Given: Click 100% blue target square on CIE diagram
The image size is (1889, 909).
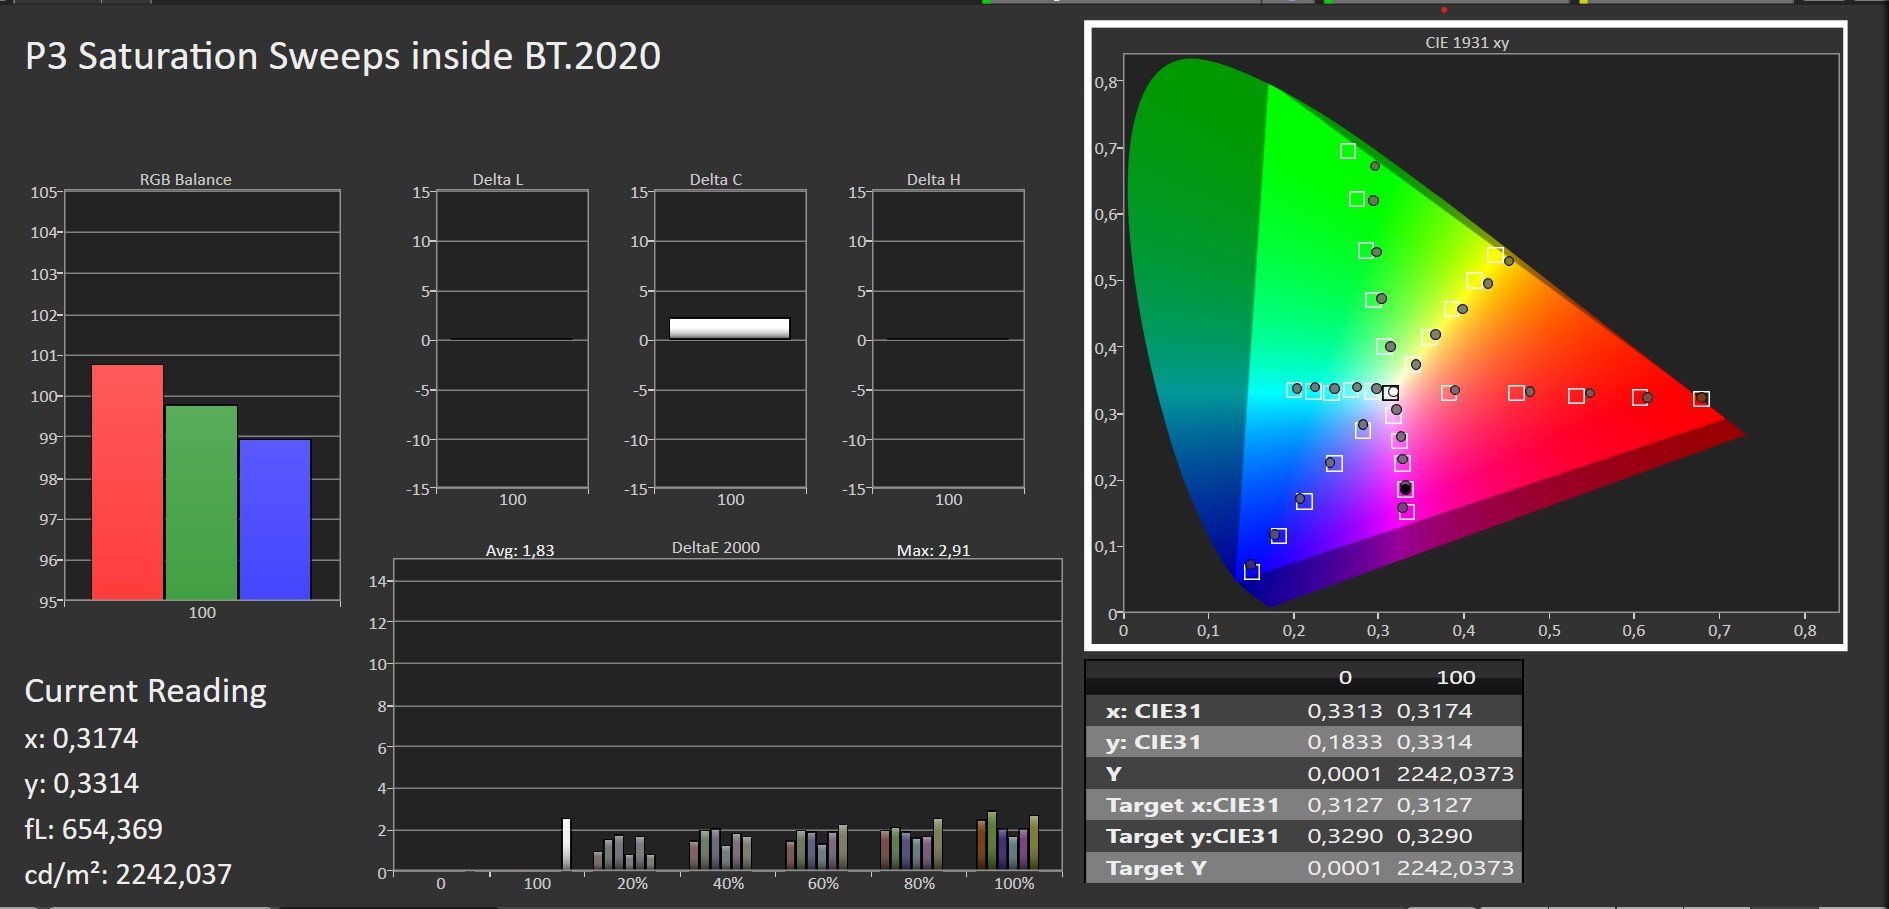Looking at the screenshot, I should [1251, 572].
